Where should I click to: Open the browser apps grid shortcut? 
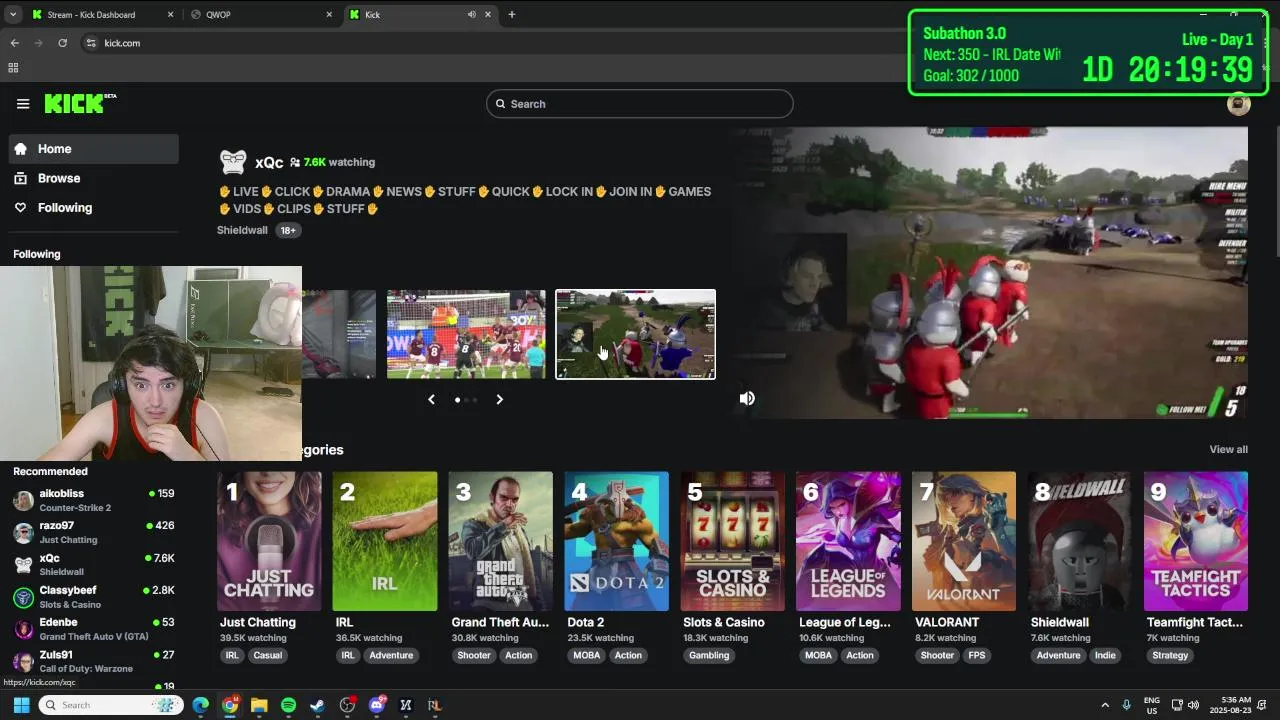[13, 68]
